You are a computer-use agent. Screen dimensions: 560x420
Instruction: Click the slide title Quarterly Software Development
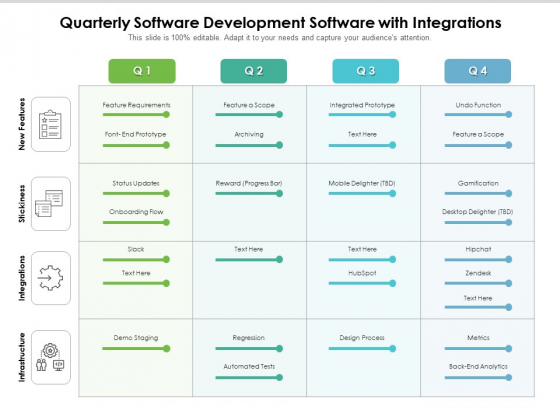(x=280, y=23)
